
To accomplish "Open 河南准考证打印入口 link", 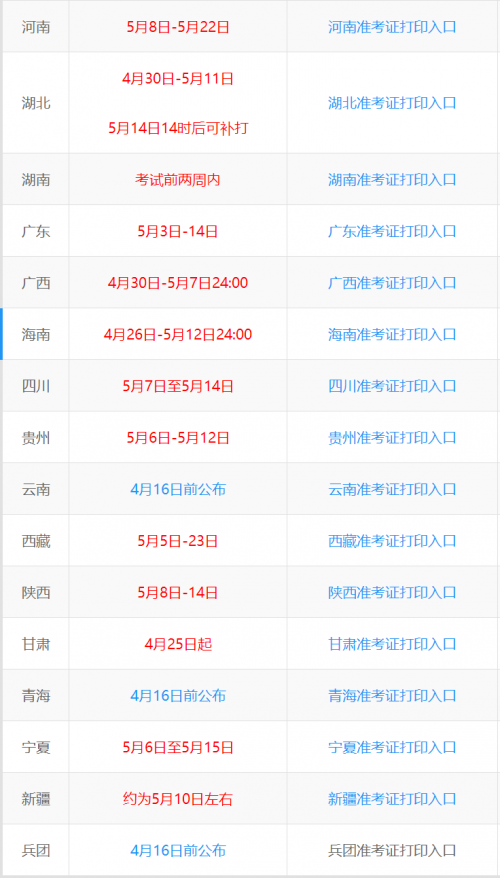I will click(392, 27).
